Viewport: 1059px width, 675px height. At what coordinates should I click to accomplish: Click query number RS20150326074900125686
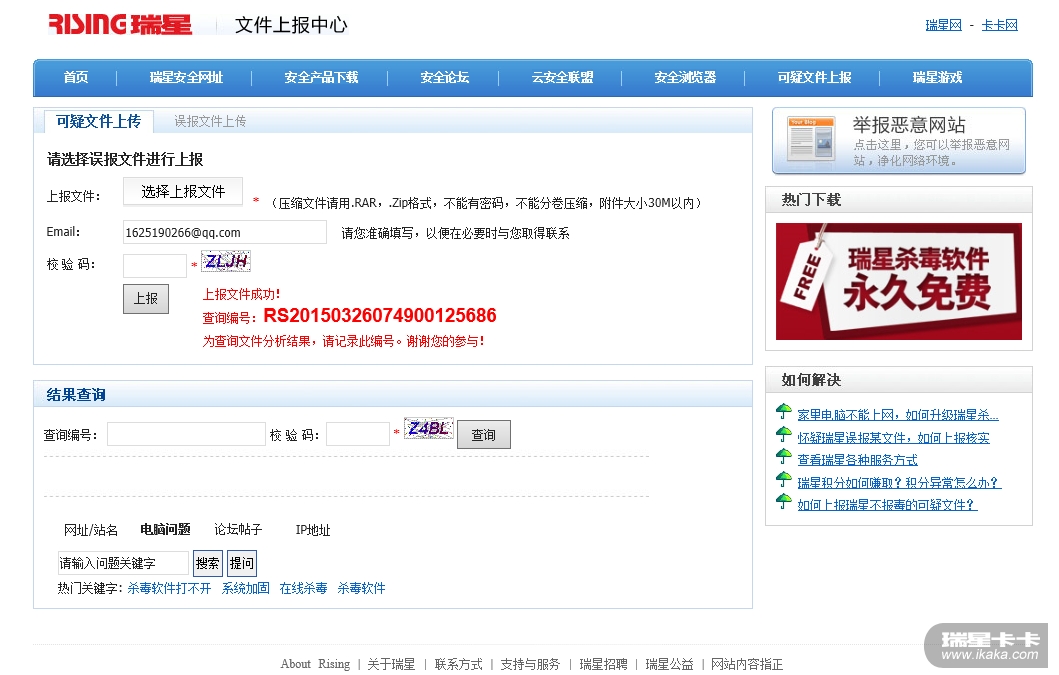click(x=380, y=316)
